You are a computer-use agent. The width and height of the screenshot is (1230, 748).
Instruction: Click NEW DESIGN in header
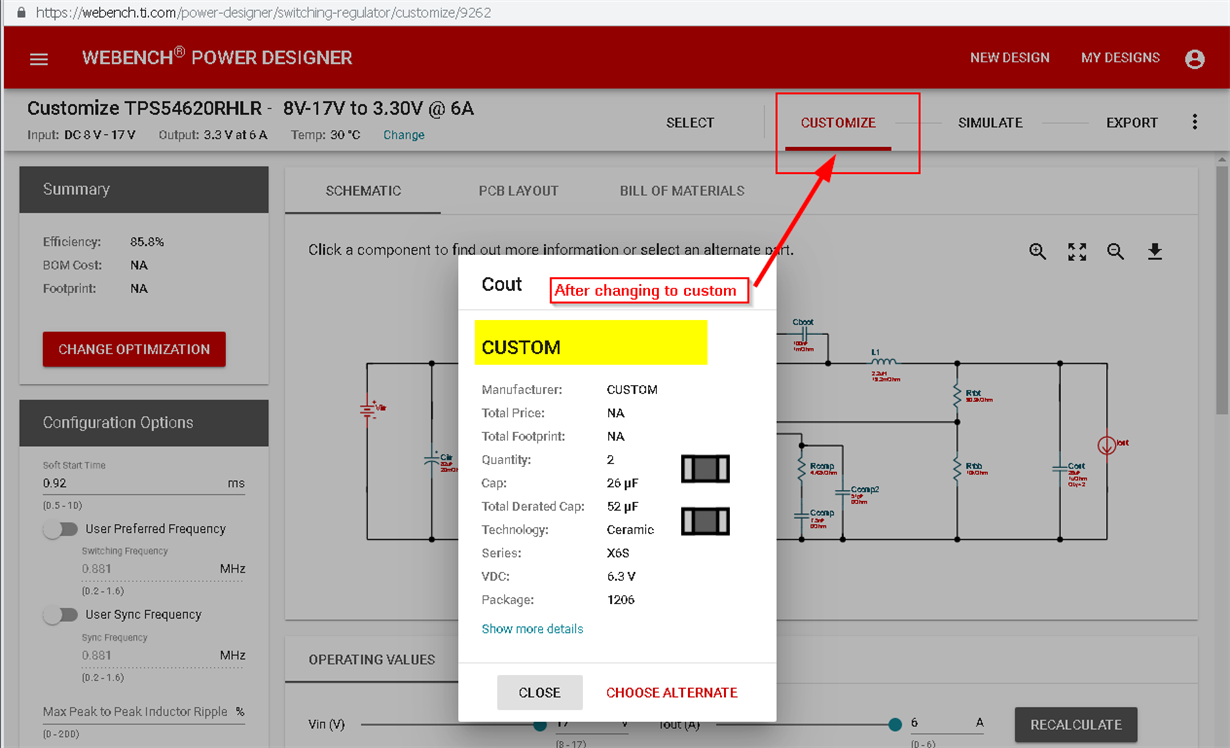coord(1010,58)
